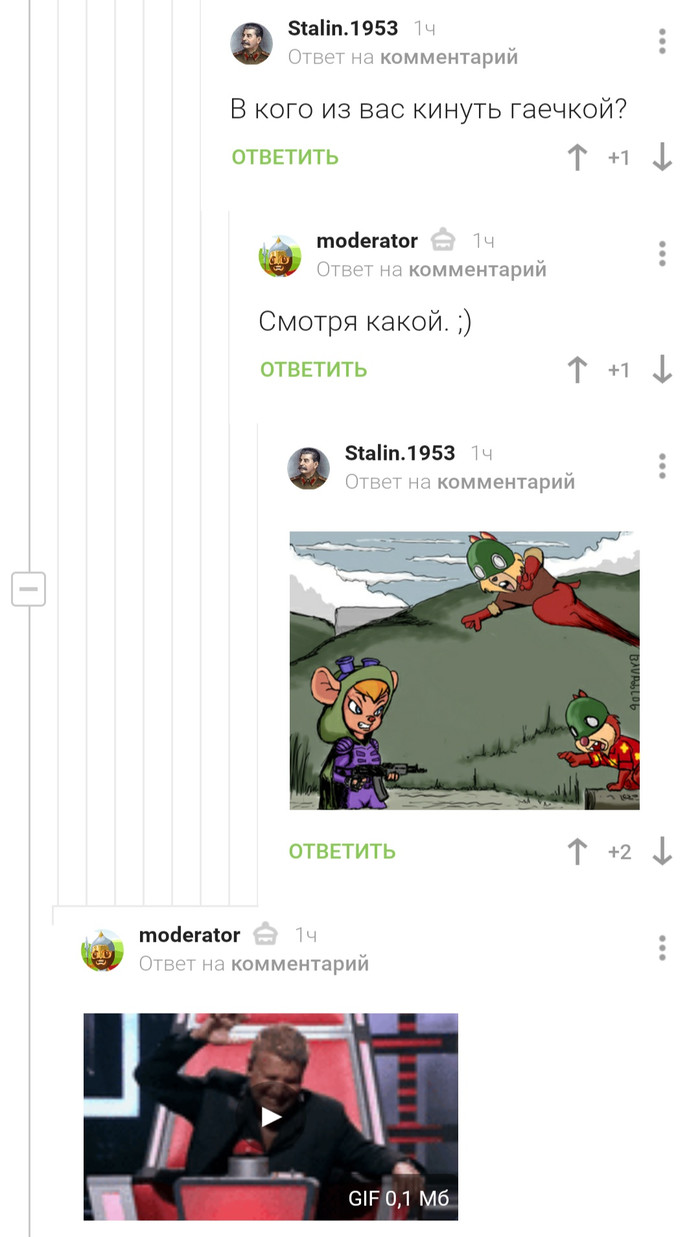
Task: Open moderator profile on the GIF comment
Action: click(189, 935)
